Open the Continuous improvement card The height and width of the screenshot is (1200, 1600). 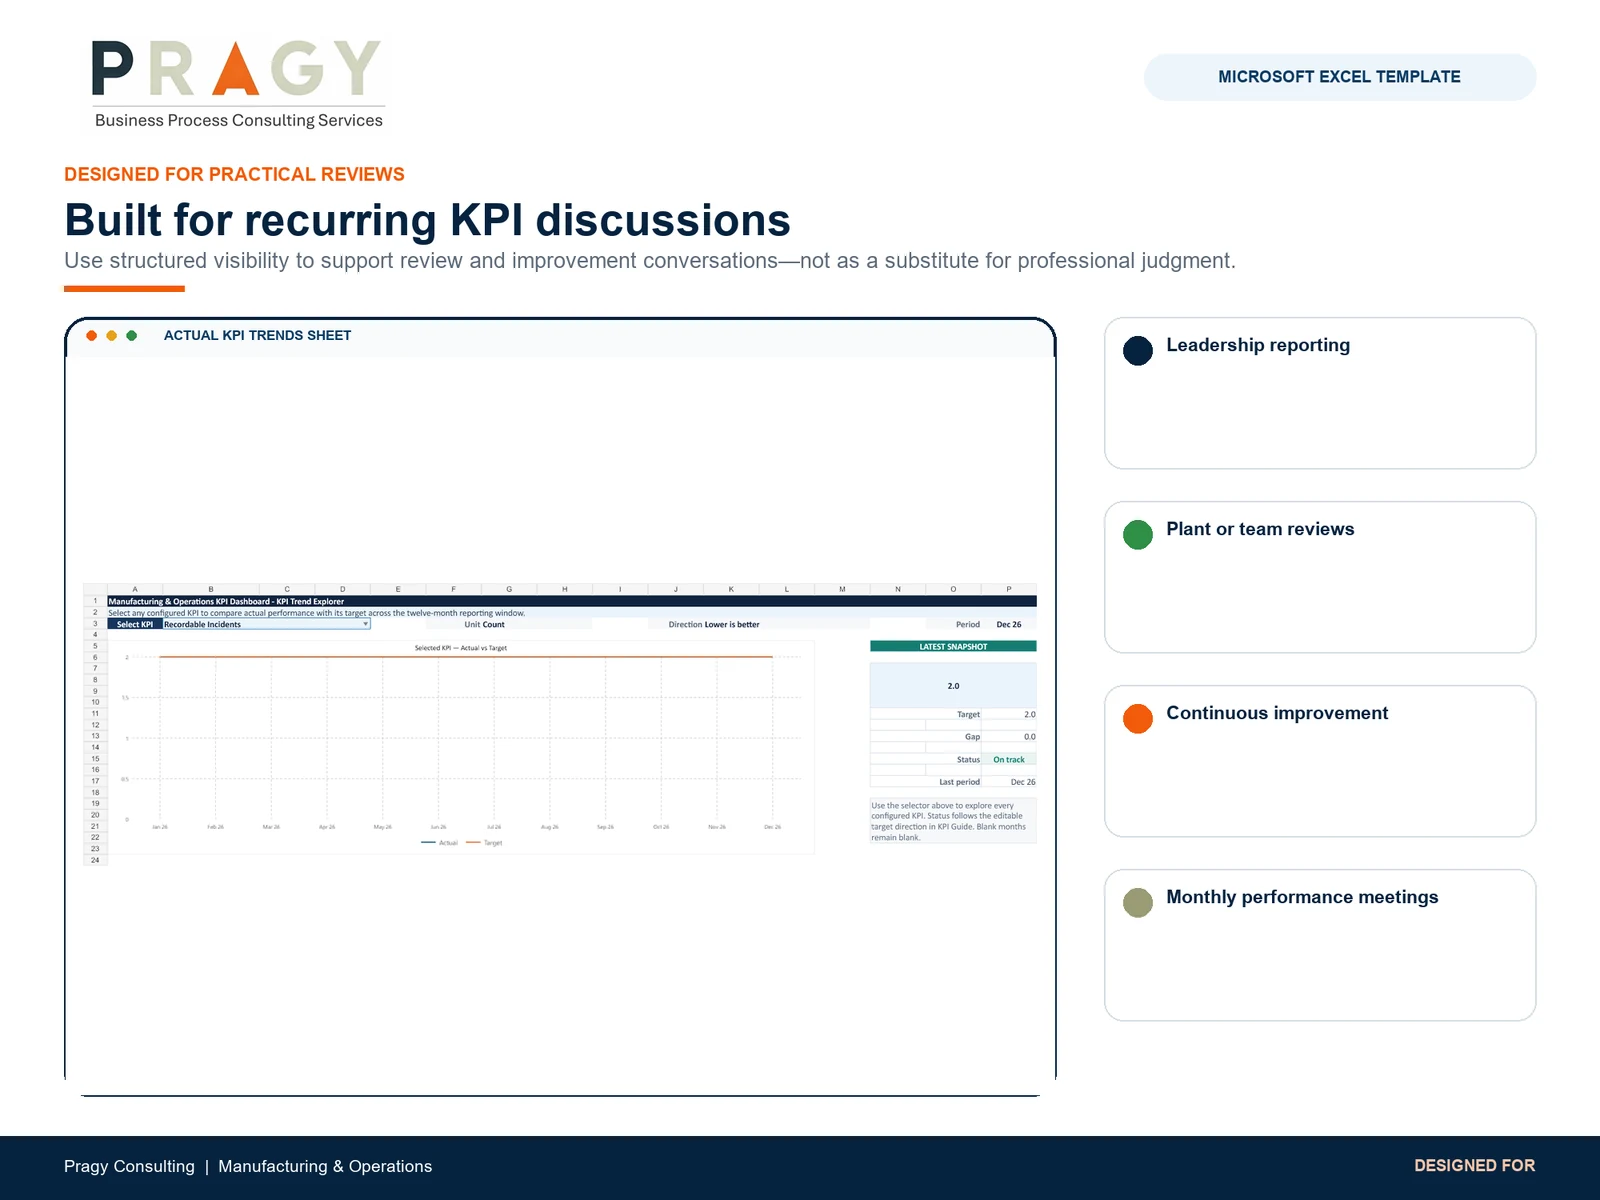tap(1320, 761)
